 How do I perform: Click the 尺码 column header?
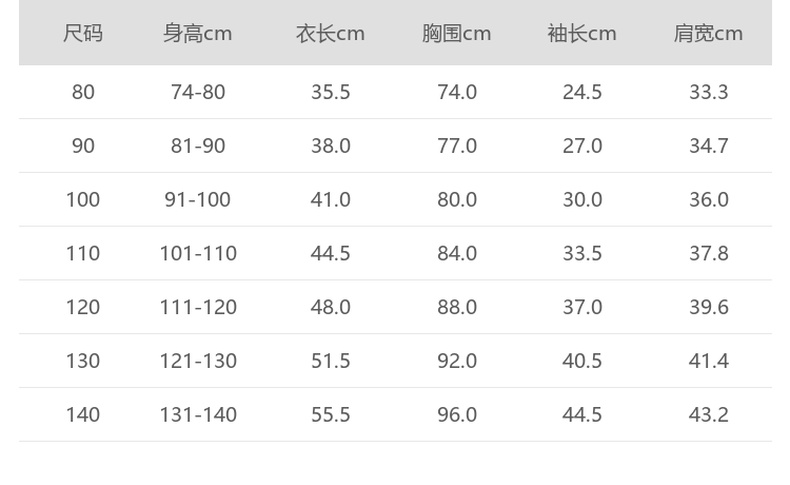coord(83,33)
